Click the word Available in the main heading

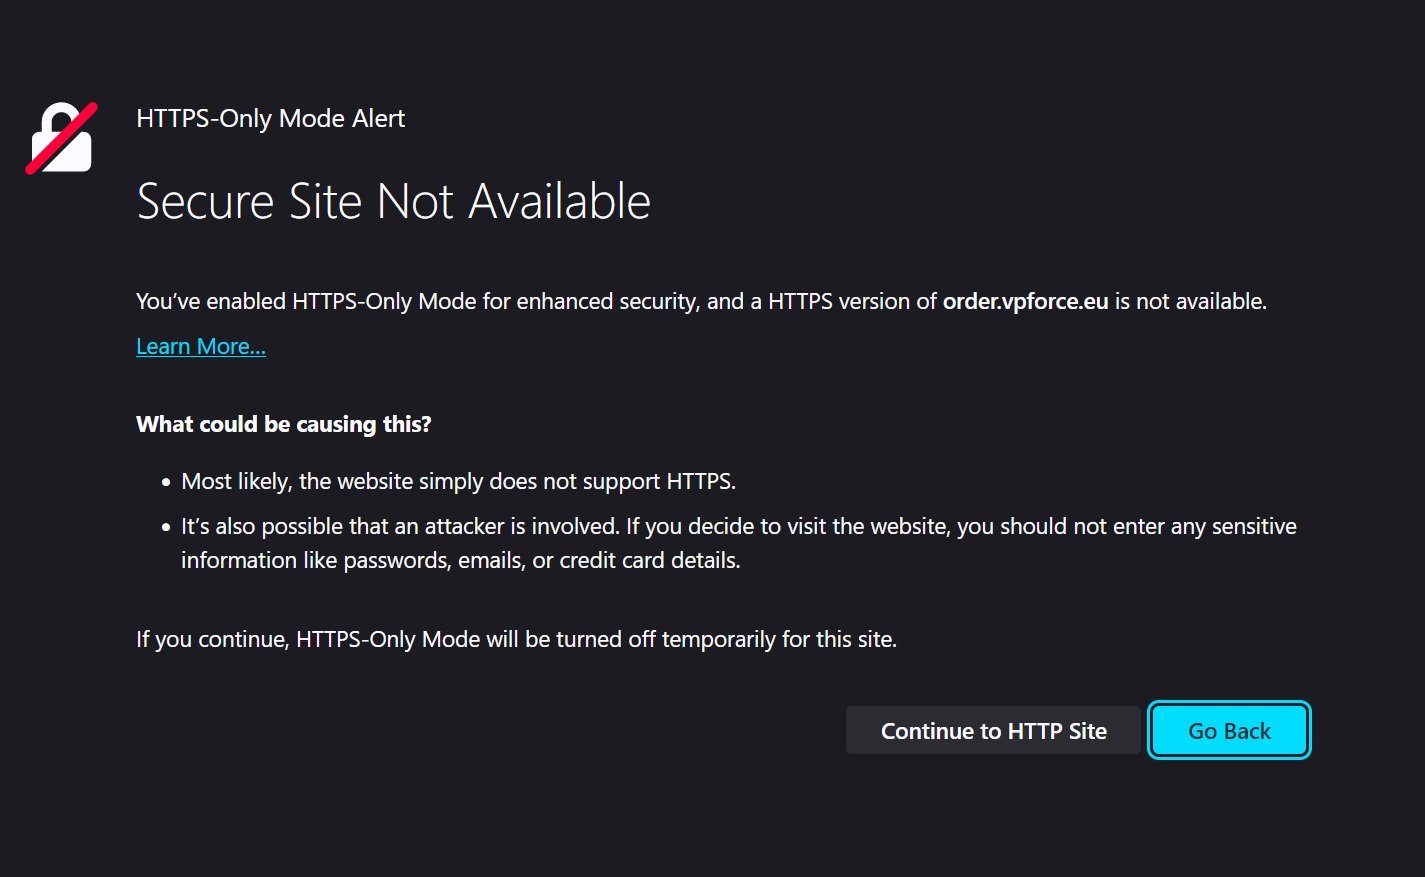(559, 201)
